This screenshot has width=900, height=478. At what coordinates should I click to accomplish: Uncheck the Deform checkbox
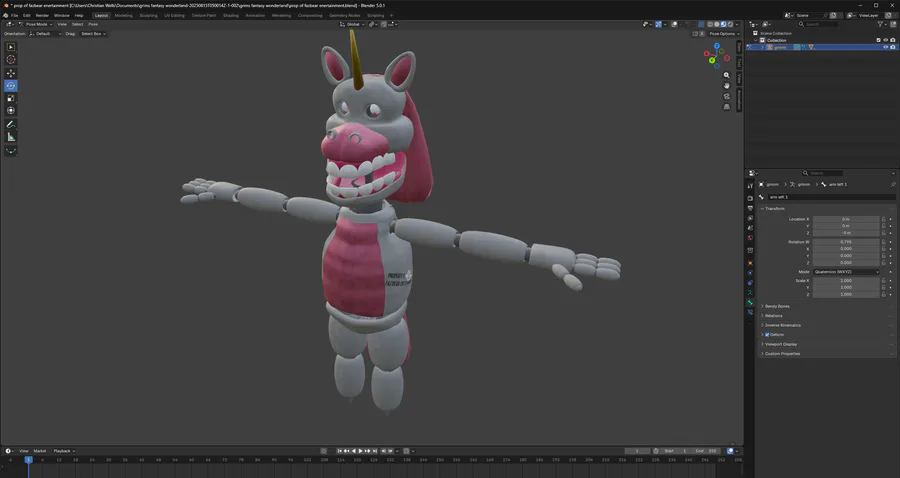[x=767, y=335]
